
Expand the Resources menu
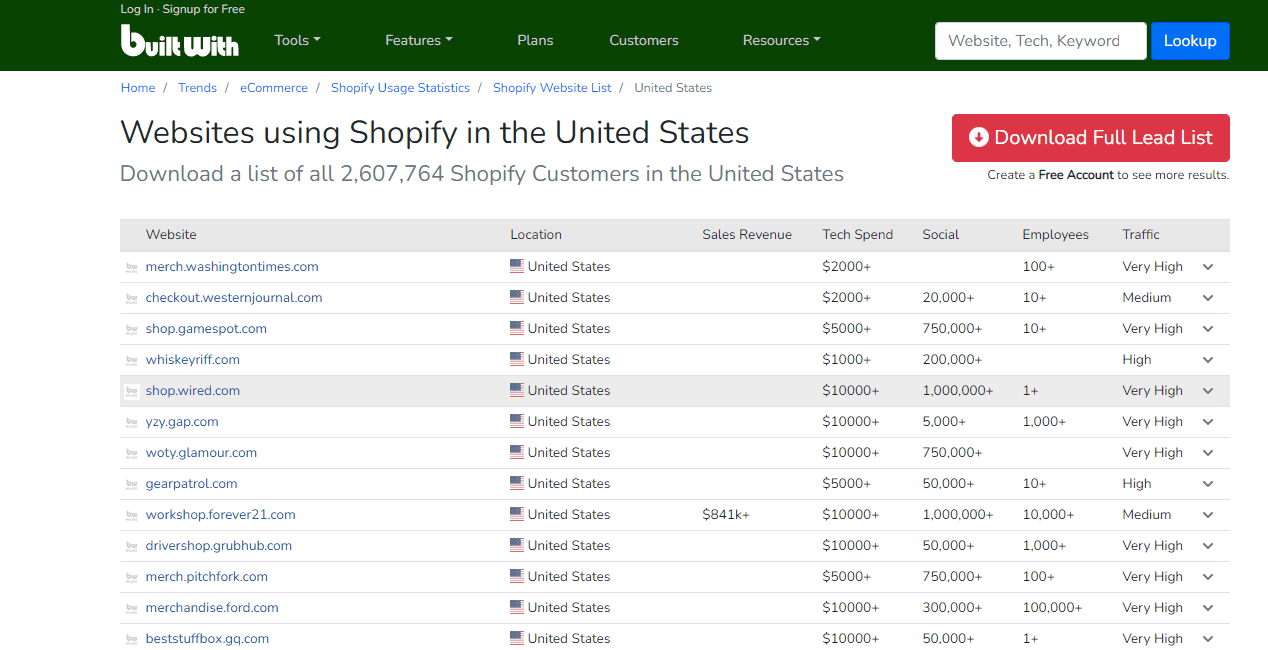coord(781,40)
